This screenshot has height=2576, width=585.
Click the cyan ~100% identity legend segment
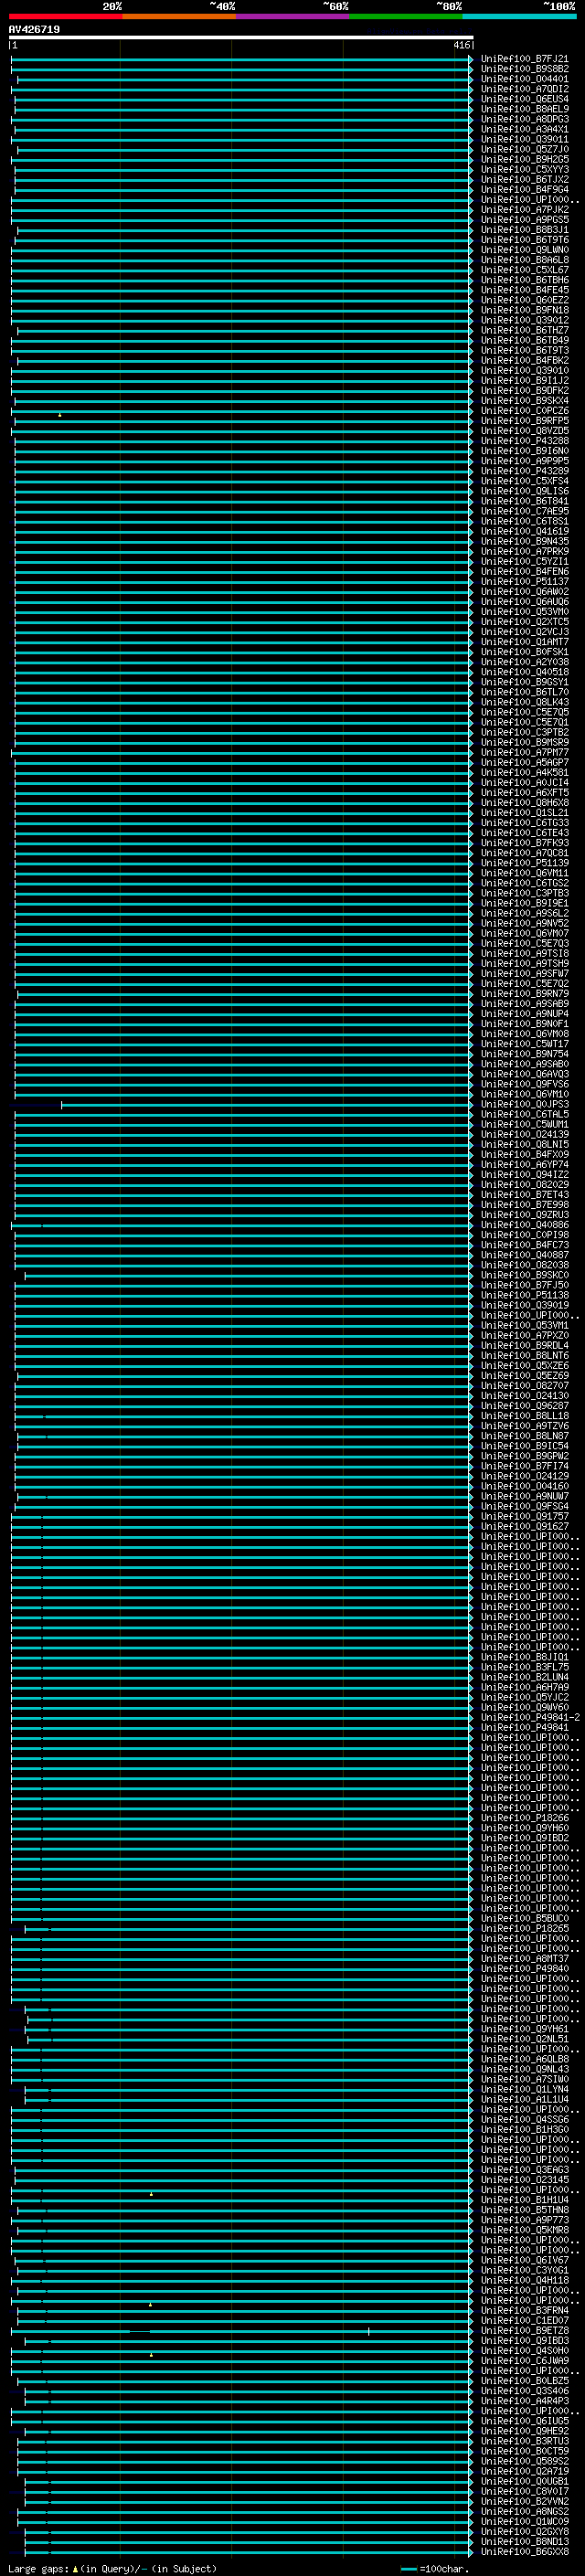[519, 16]
